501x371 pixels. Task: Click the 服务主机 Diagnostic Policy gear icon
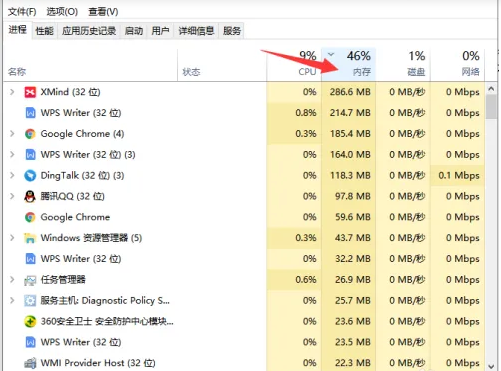coord(30,301)
